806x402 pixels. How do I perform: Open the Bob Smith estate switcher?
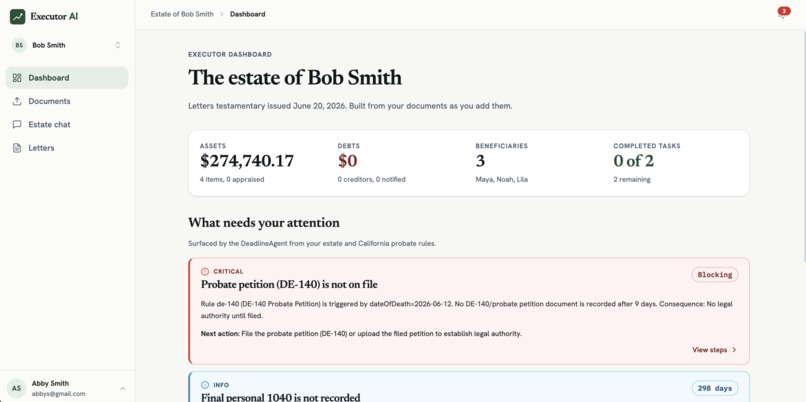(67, 45)
